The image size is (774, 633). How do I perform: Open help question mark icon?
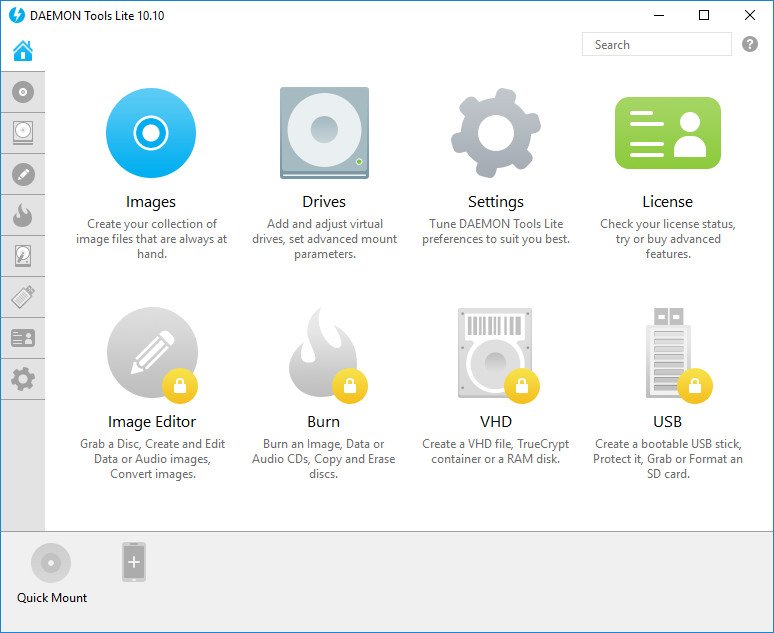pos(750,44)
